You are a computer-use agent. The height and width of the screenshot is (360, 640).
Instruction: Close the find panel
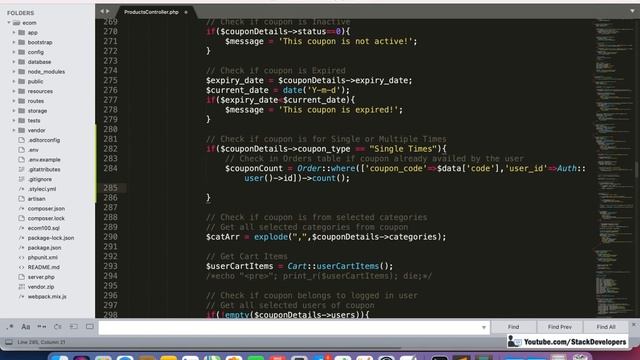[634, 324]
